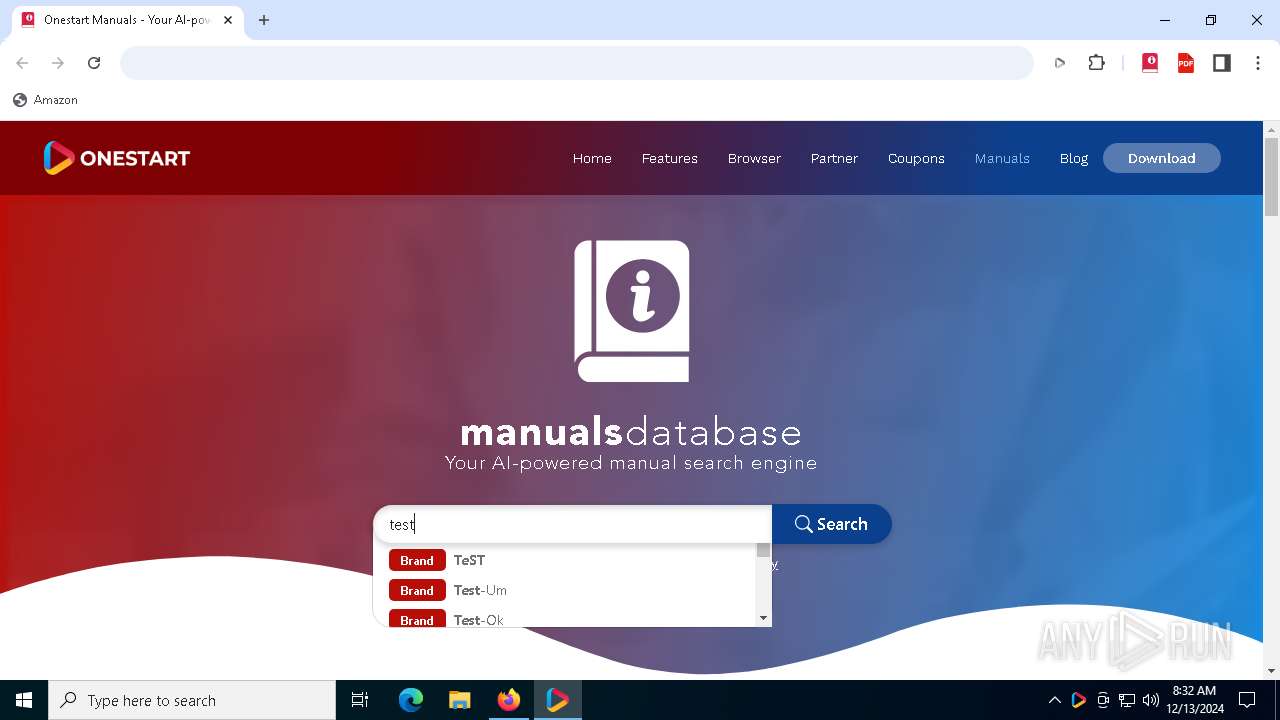This screenshot has height=720, width=1280.
Task: Open the browser three-dot menu
Action: tap(1258, 63)
